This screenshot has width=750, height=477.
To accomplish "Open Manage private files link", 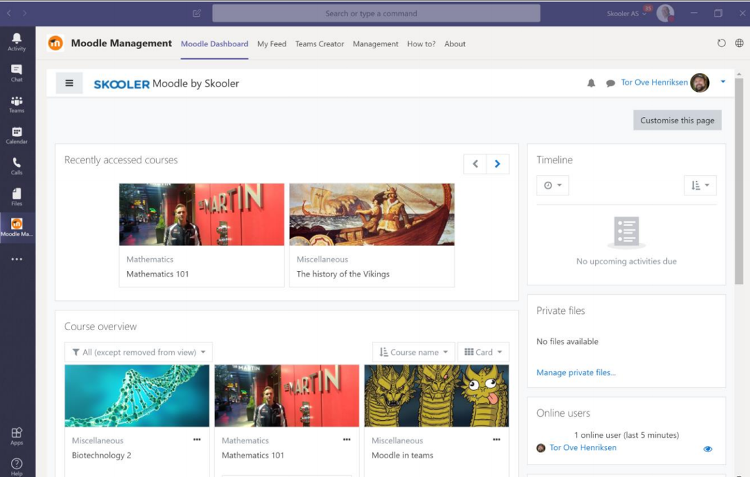I will pyautogui.click(x=576, y=372).
